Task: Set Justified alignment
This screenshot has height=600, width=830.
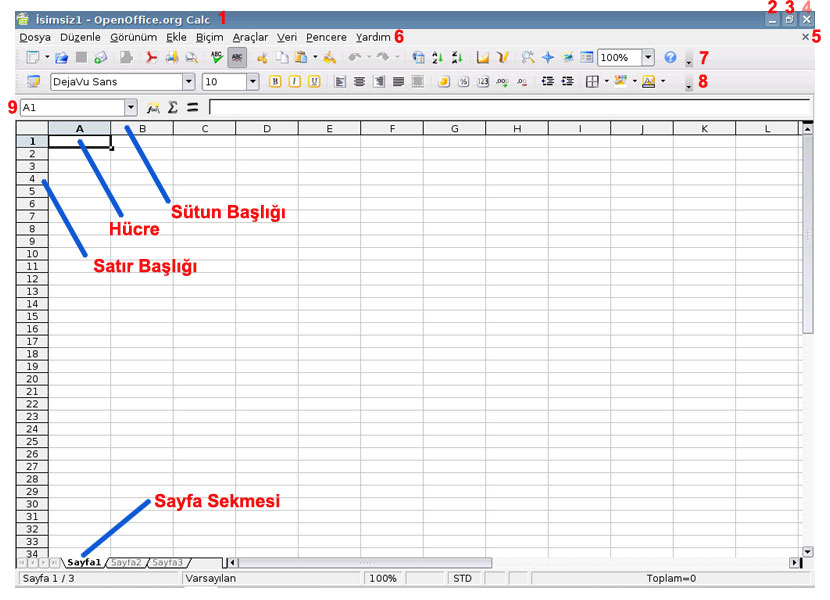Action: pos(399,82)
